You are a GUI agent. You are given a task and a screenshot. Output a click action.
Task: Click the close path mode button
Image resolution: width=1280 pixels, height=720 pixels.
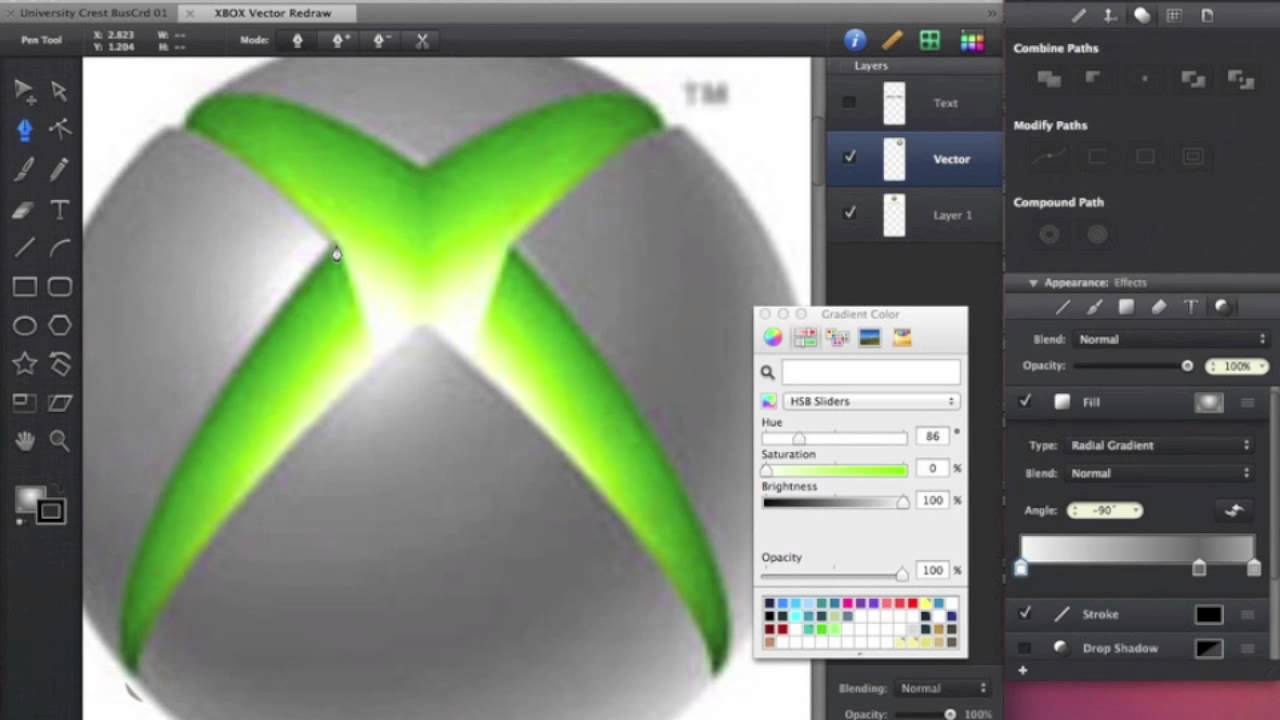click(x=422, y=41)
